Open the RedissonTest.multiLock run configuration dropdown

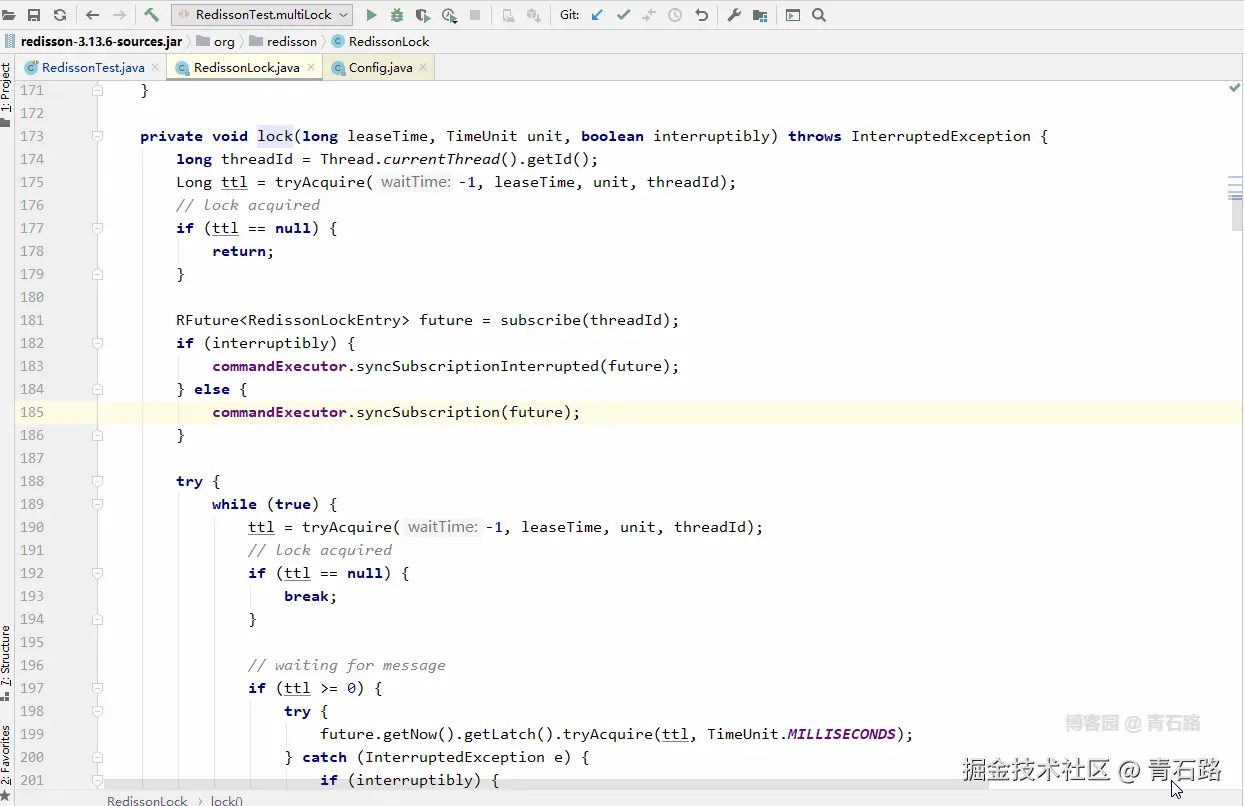point(262,15)
